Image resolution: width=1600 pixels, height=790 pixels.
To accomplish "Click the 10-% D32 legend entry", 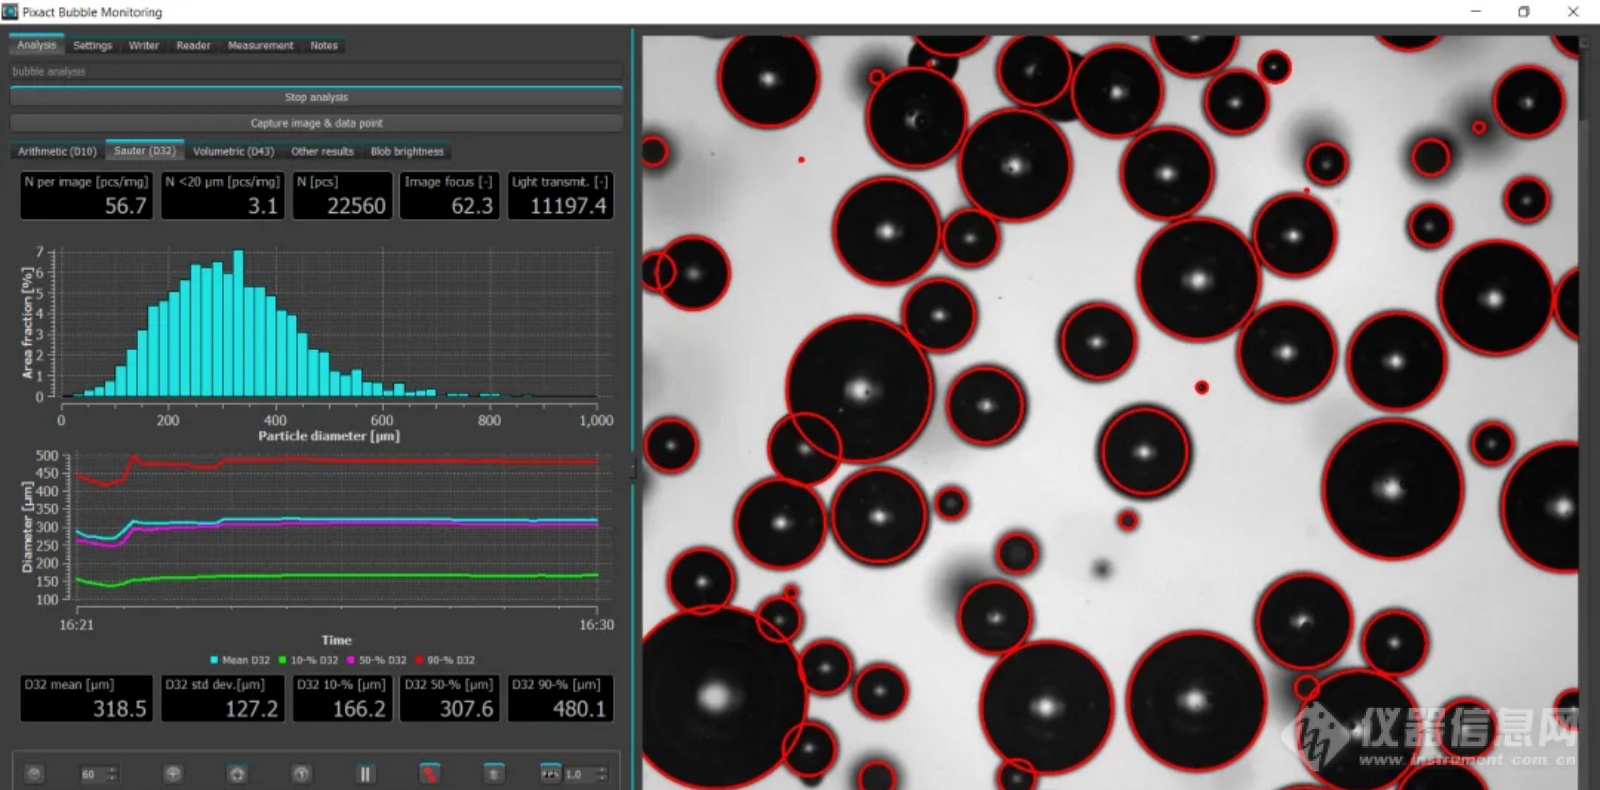I will tap(308, 660).
